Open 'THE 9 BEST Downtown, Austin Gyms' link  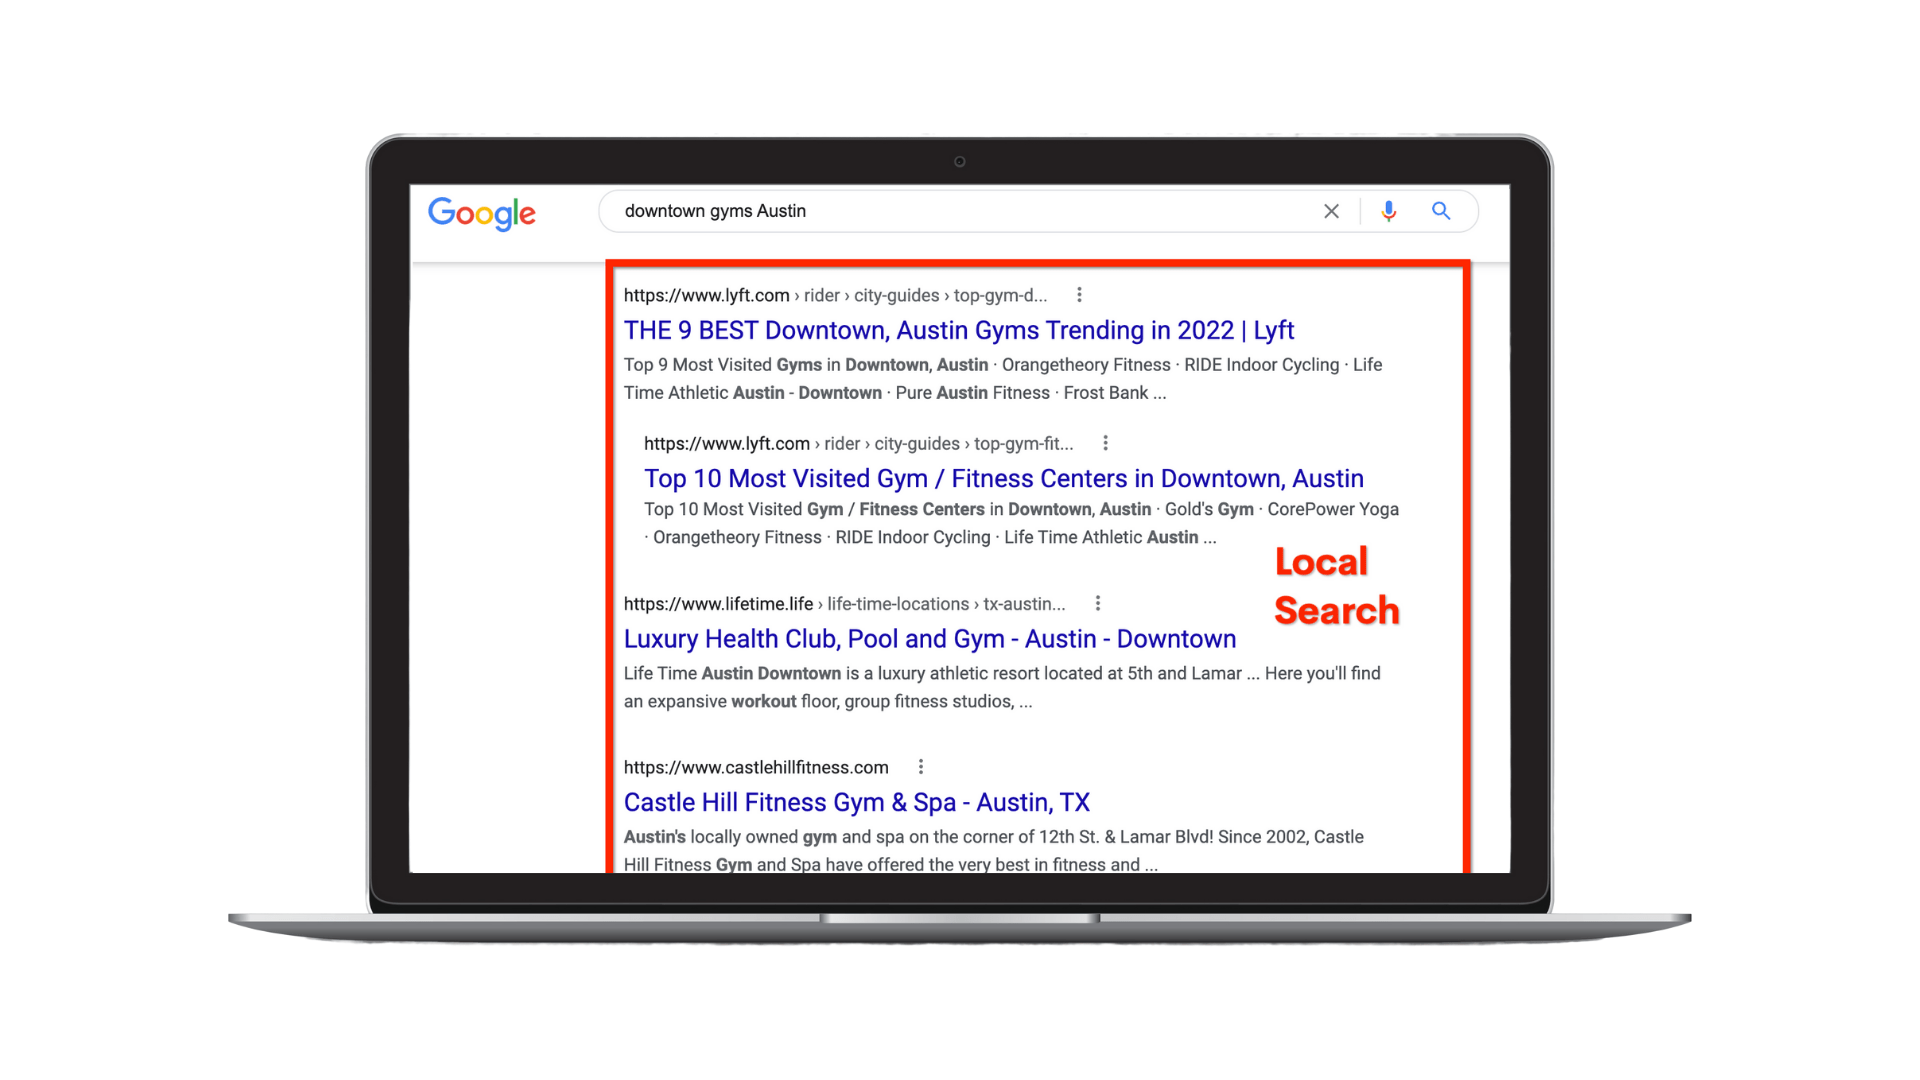click(x=958, y=330)
